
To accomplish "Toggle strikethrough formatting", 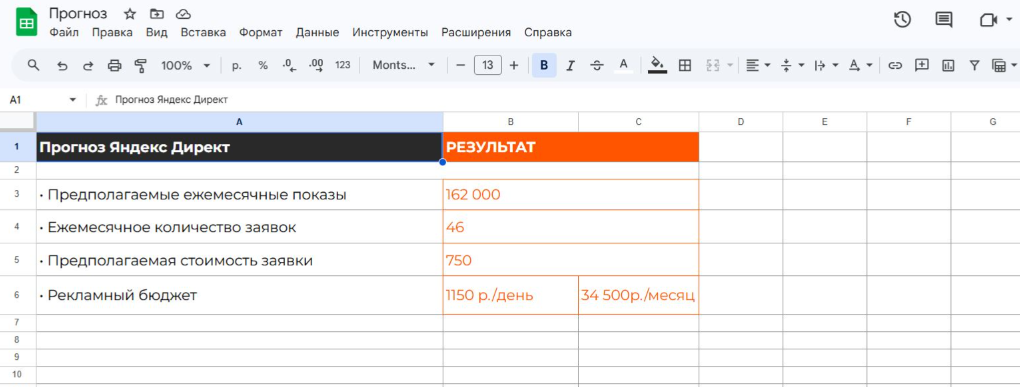I will point(597,65).
